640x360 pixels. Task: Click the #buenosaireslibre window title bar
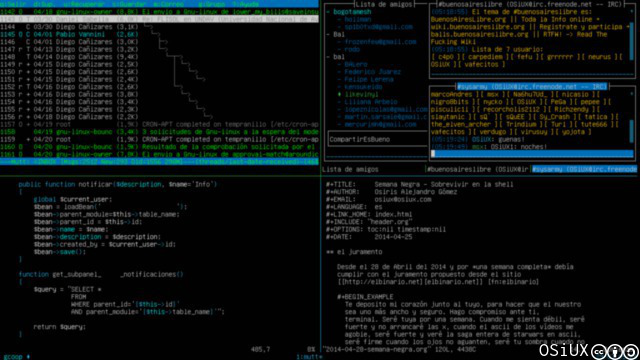530,4
